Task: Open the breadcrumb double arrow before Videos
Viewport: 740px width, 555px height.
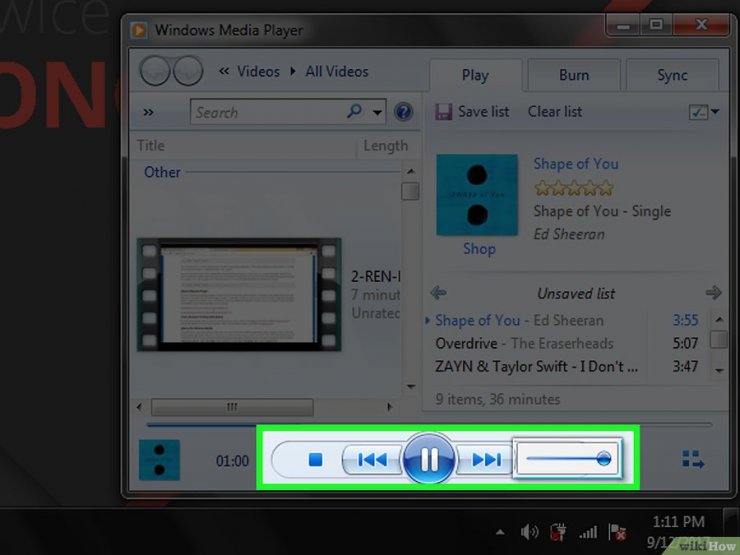Action: (224, 71)
